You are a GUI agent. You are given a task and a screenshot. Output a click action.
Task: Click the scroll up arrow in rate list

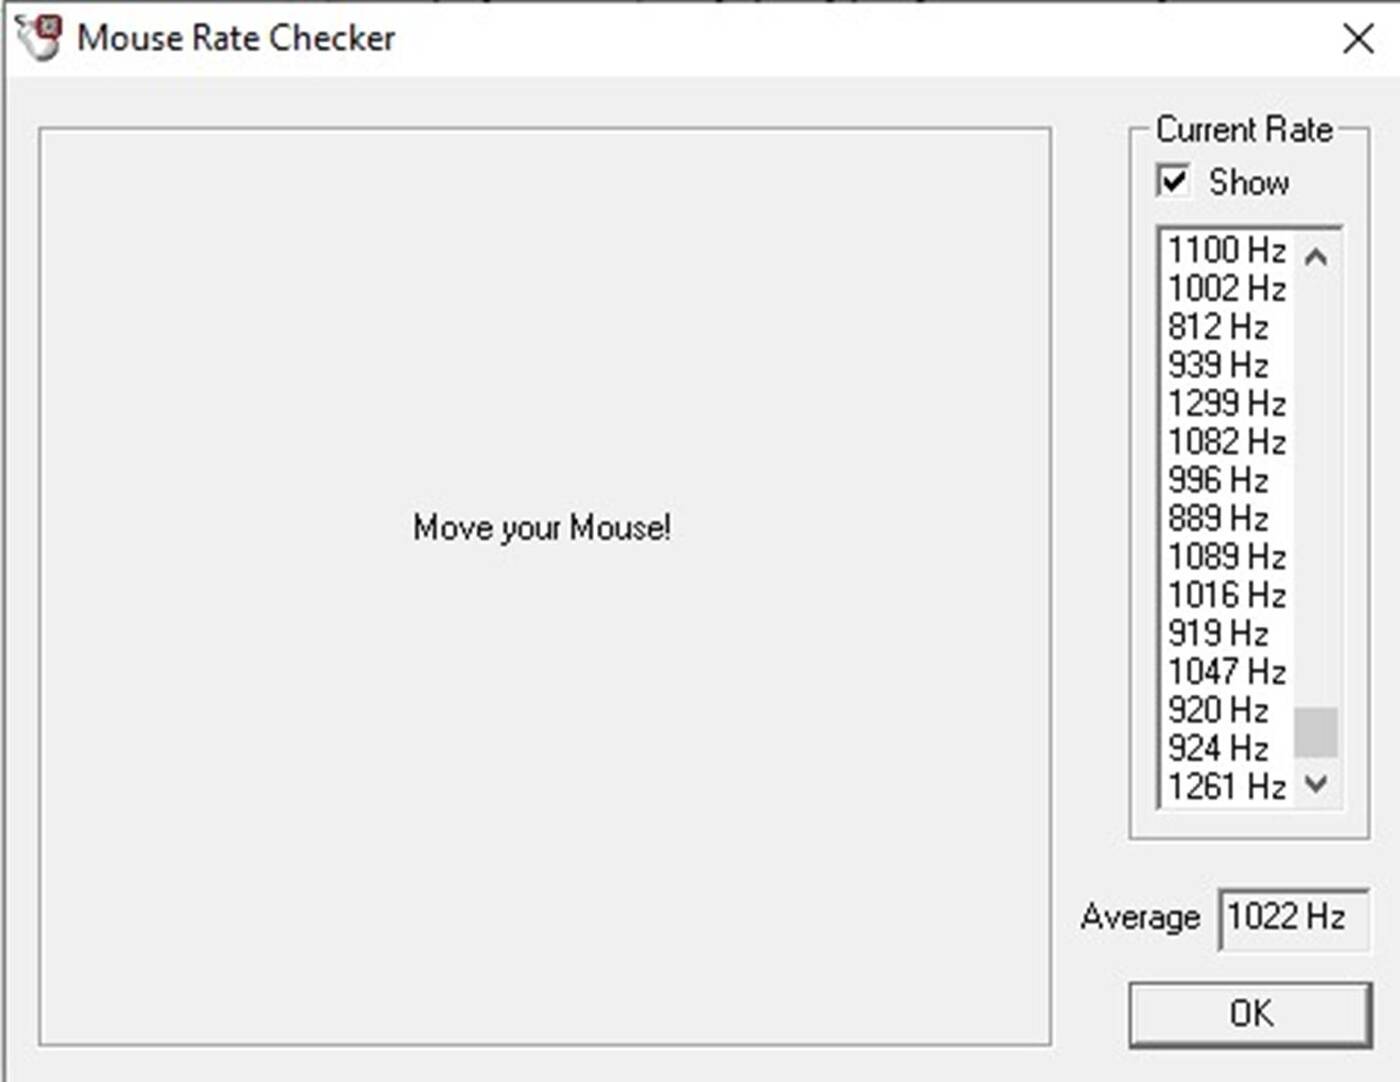pos(1316,257)
